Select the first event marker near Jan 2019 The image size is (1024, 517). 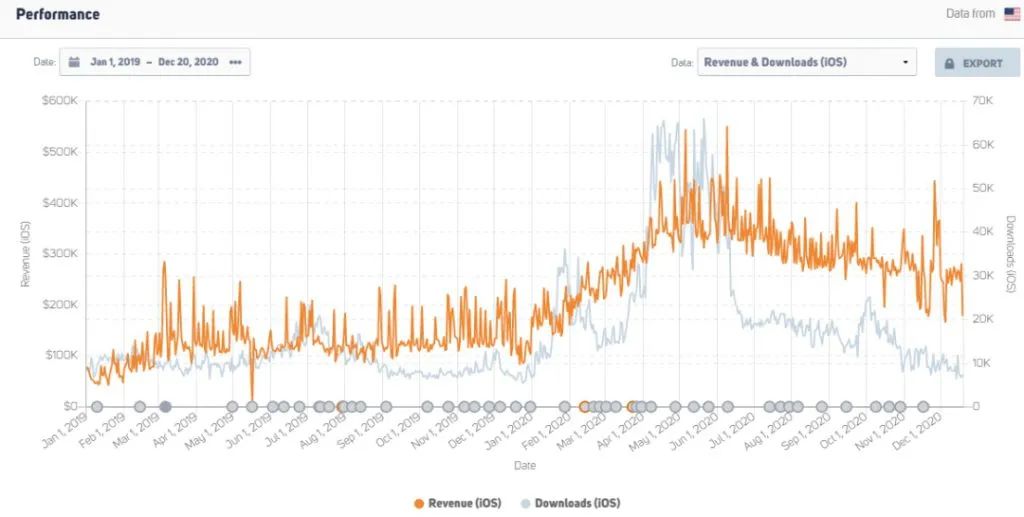pyautogui.click(x=97, y=407)
